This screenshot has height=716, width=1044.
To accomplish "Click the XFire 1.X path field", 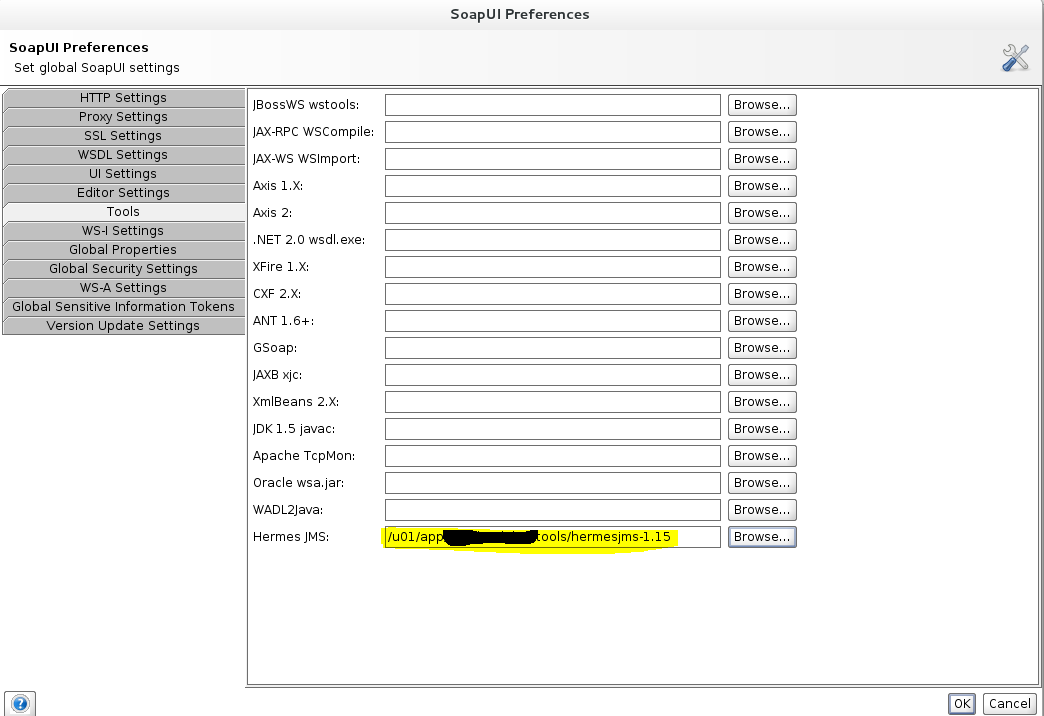I will (553, 266).
